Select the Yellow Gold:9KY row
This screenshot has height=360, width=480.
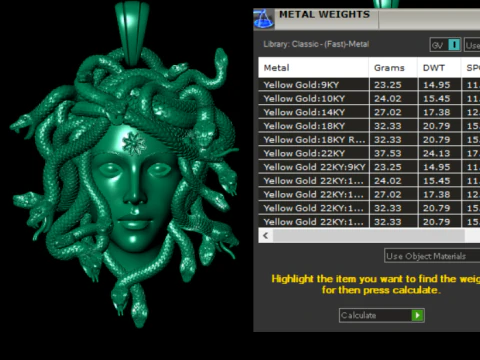click(369, 85)
